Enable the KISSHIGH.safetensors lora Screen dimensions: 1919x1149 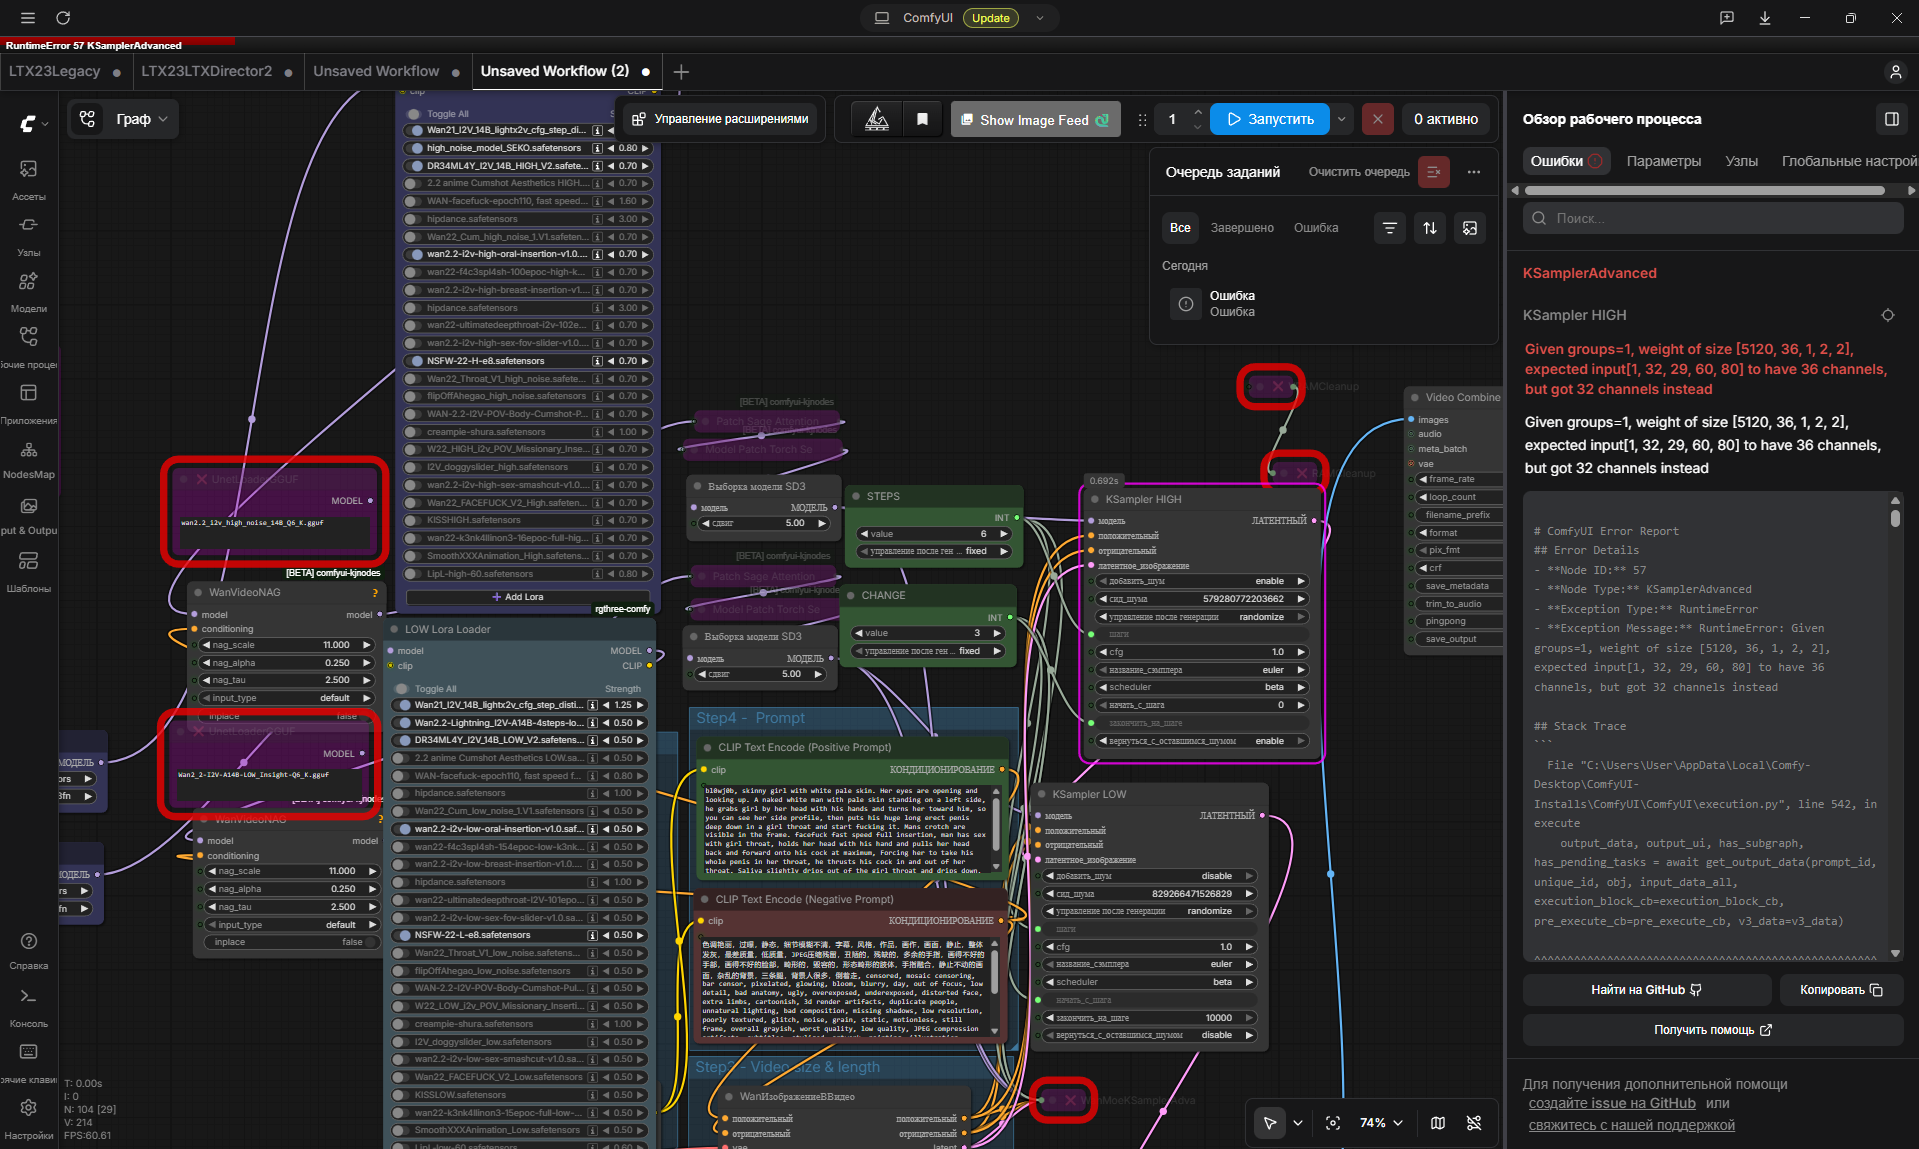pyautogui.click(x=412, y=520)
